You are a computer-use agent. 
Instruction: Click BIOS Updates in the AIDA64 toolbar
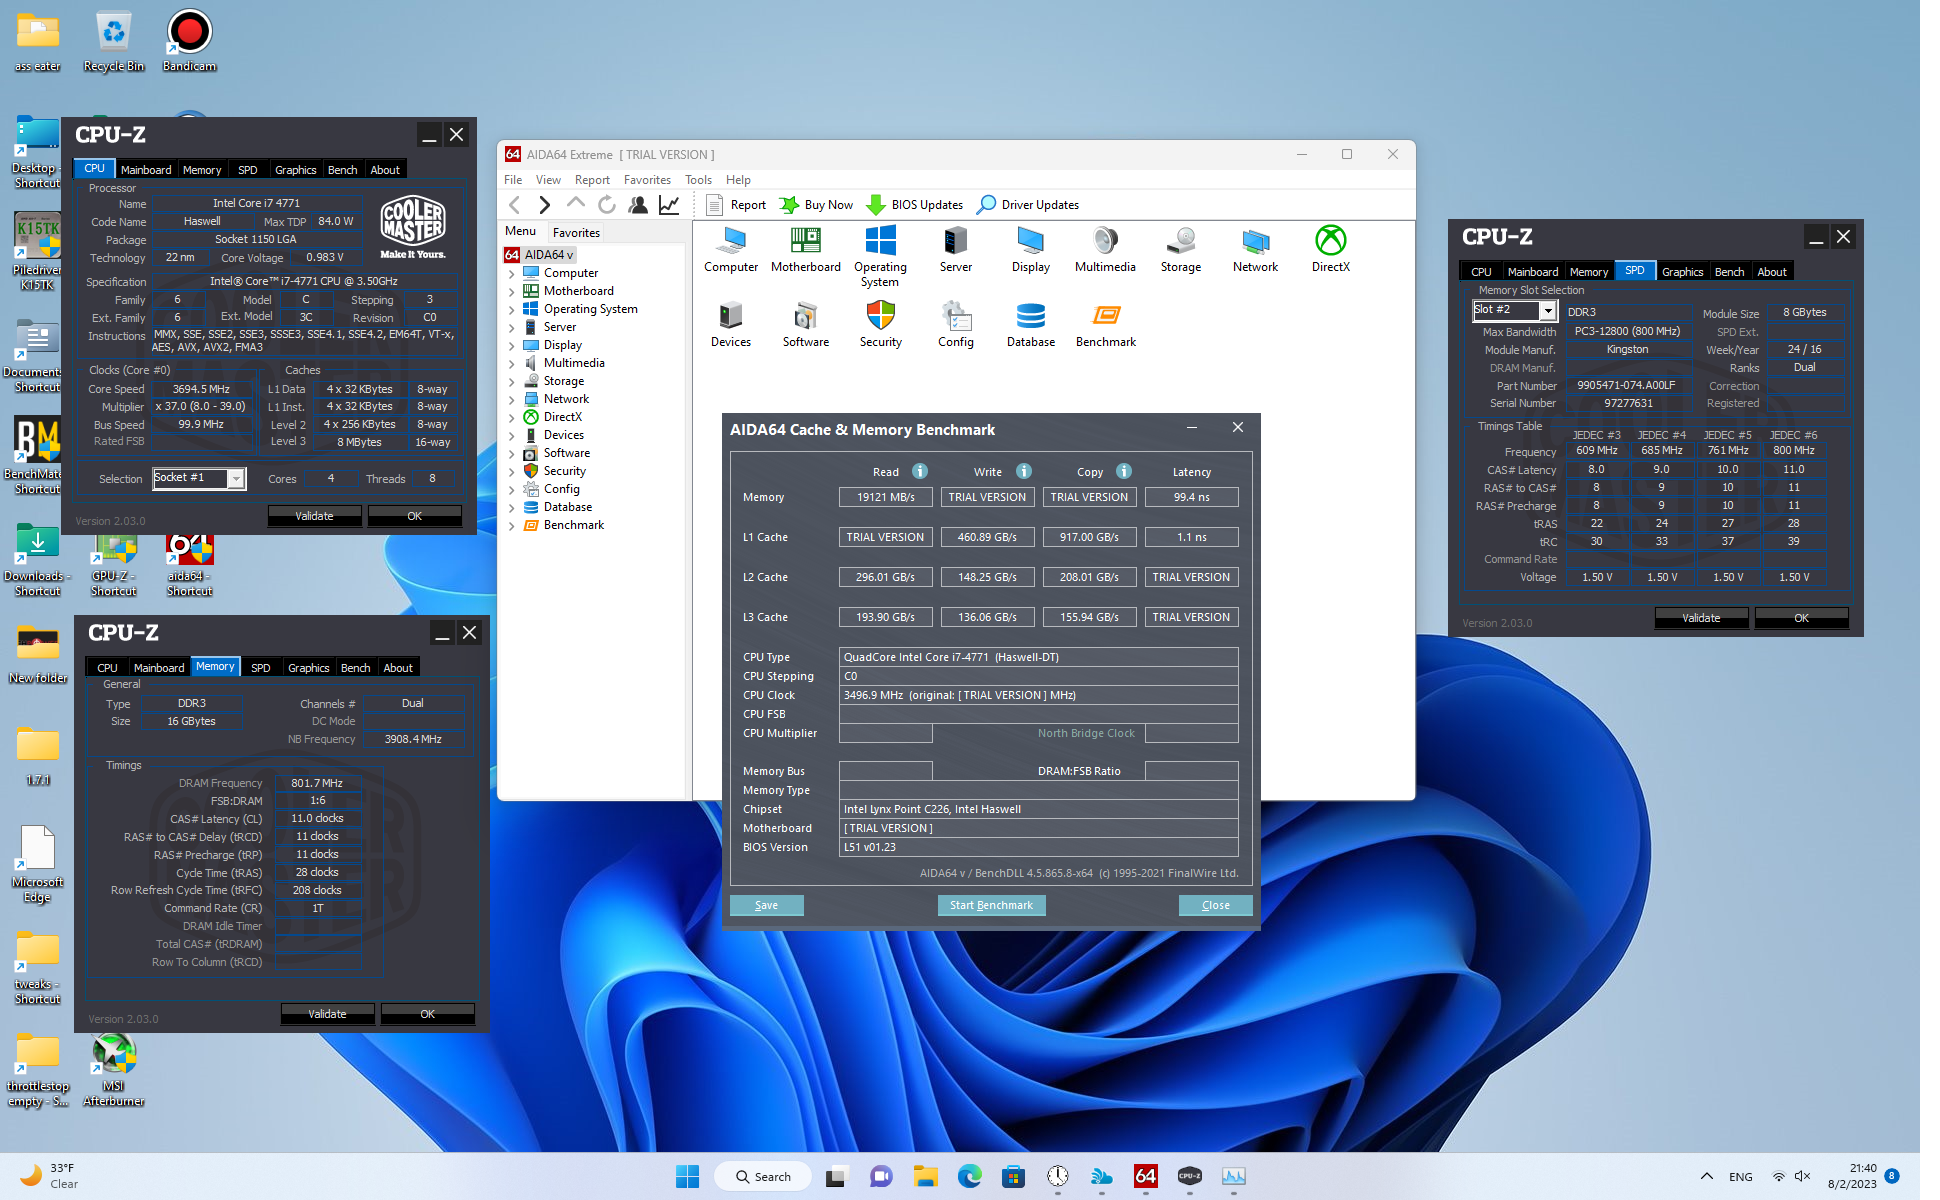(914, 205)
